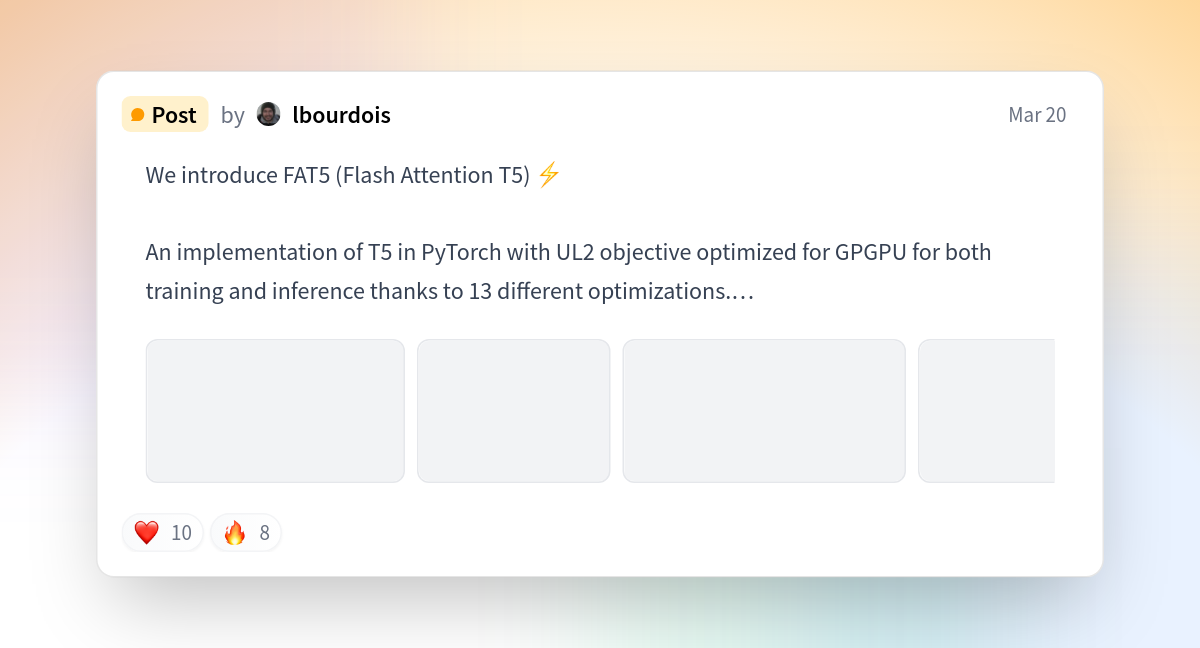Click 'GPGPU for both' text in description
The height and width of the screenshot is (648, 1200).
tap(912, 252)
